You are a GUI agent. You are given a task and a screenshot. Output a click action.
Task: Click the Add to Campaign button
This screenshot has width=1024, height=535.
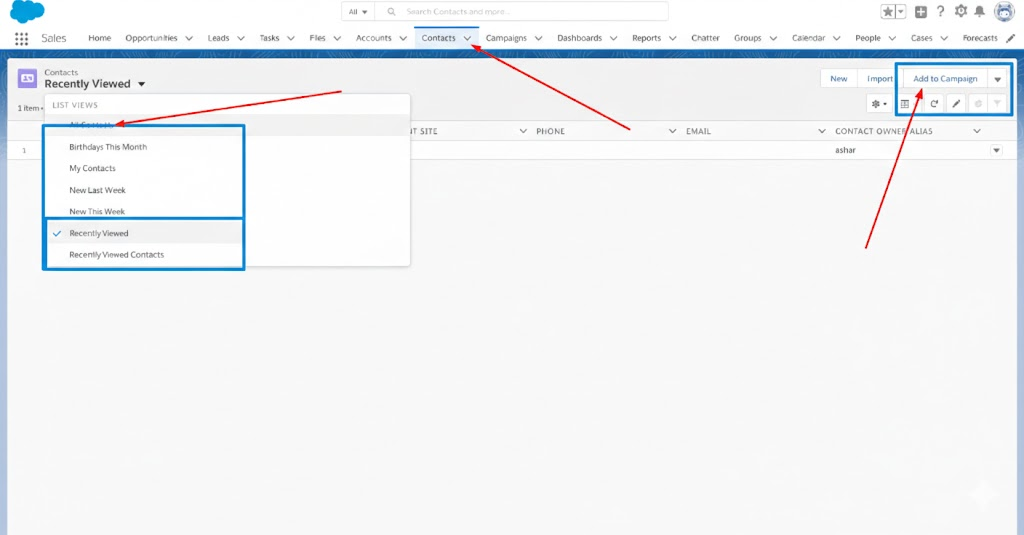point(945,79)
